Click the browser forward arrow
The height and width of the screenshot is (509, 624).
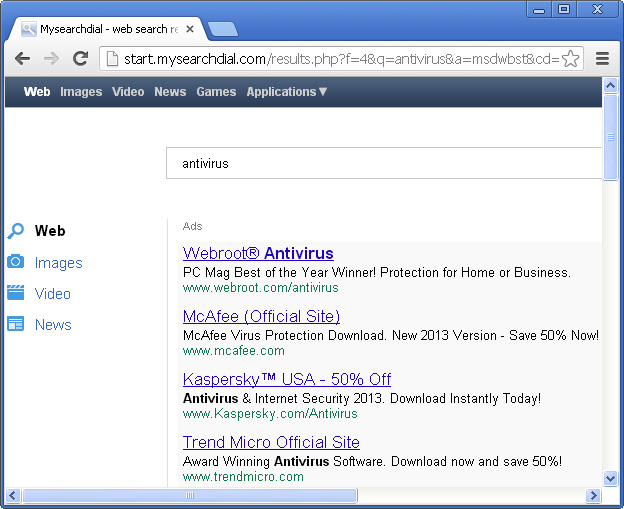[51, 59]
